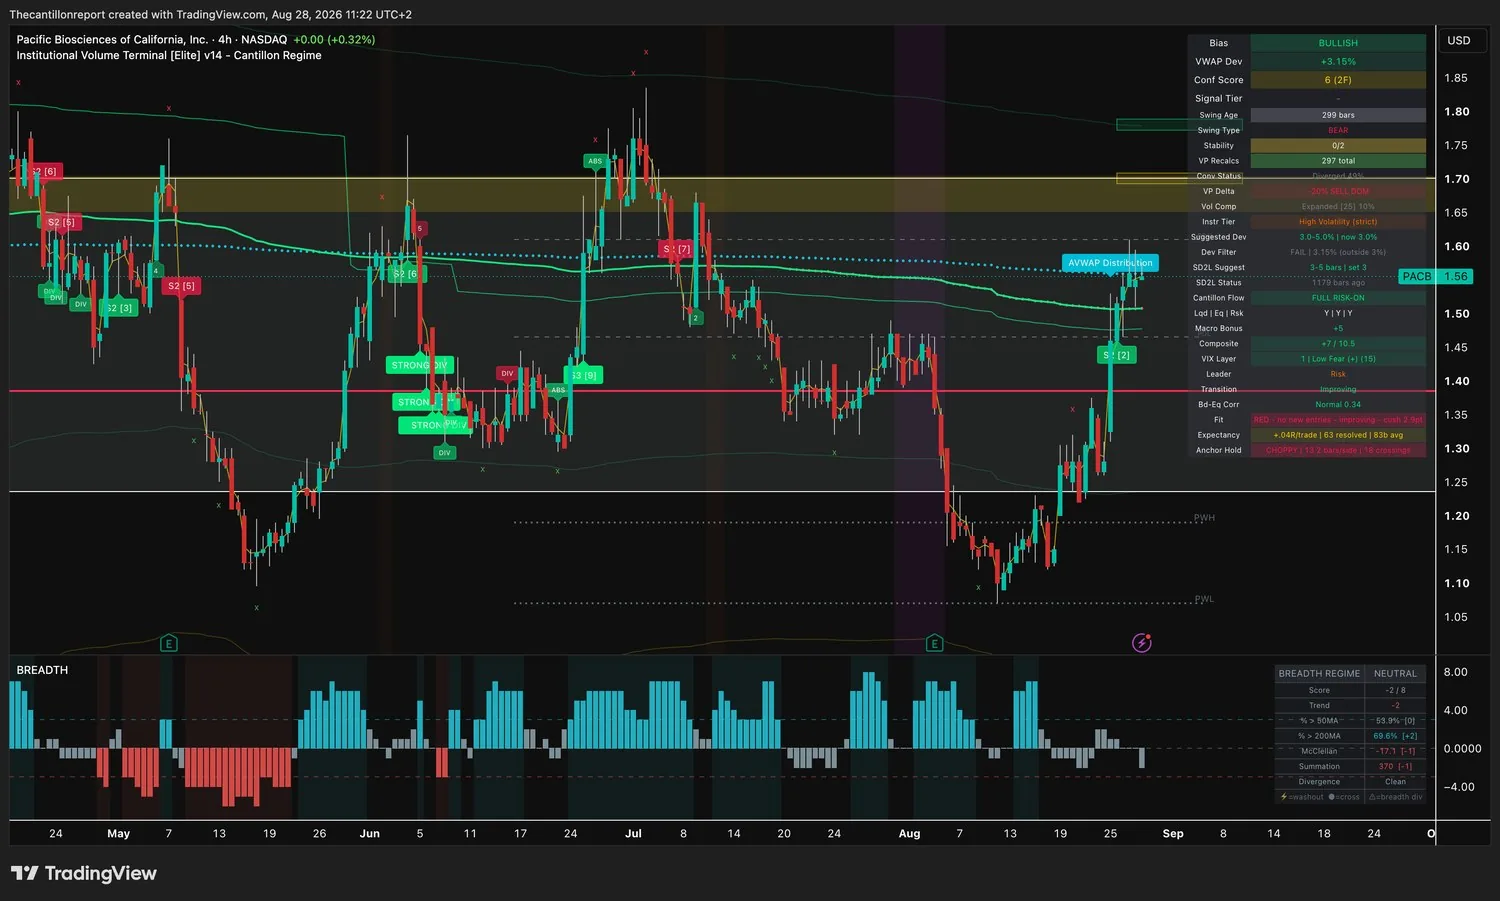Click the Sep label on the time axis
The image size is (1500, 901).
1173,833
